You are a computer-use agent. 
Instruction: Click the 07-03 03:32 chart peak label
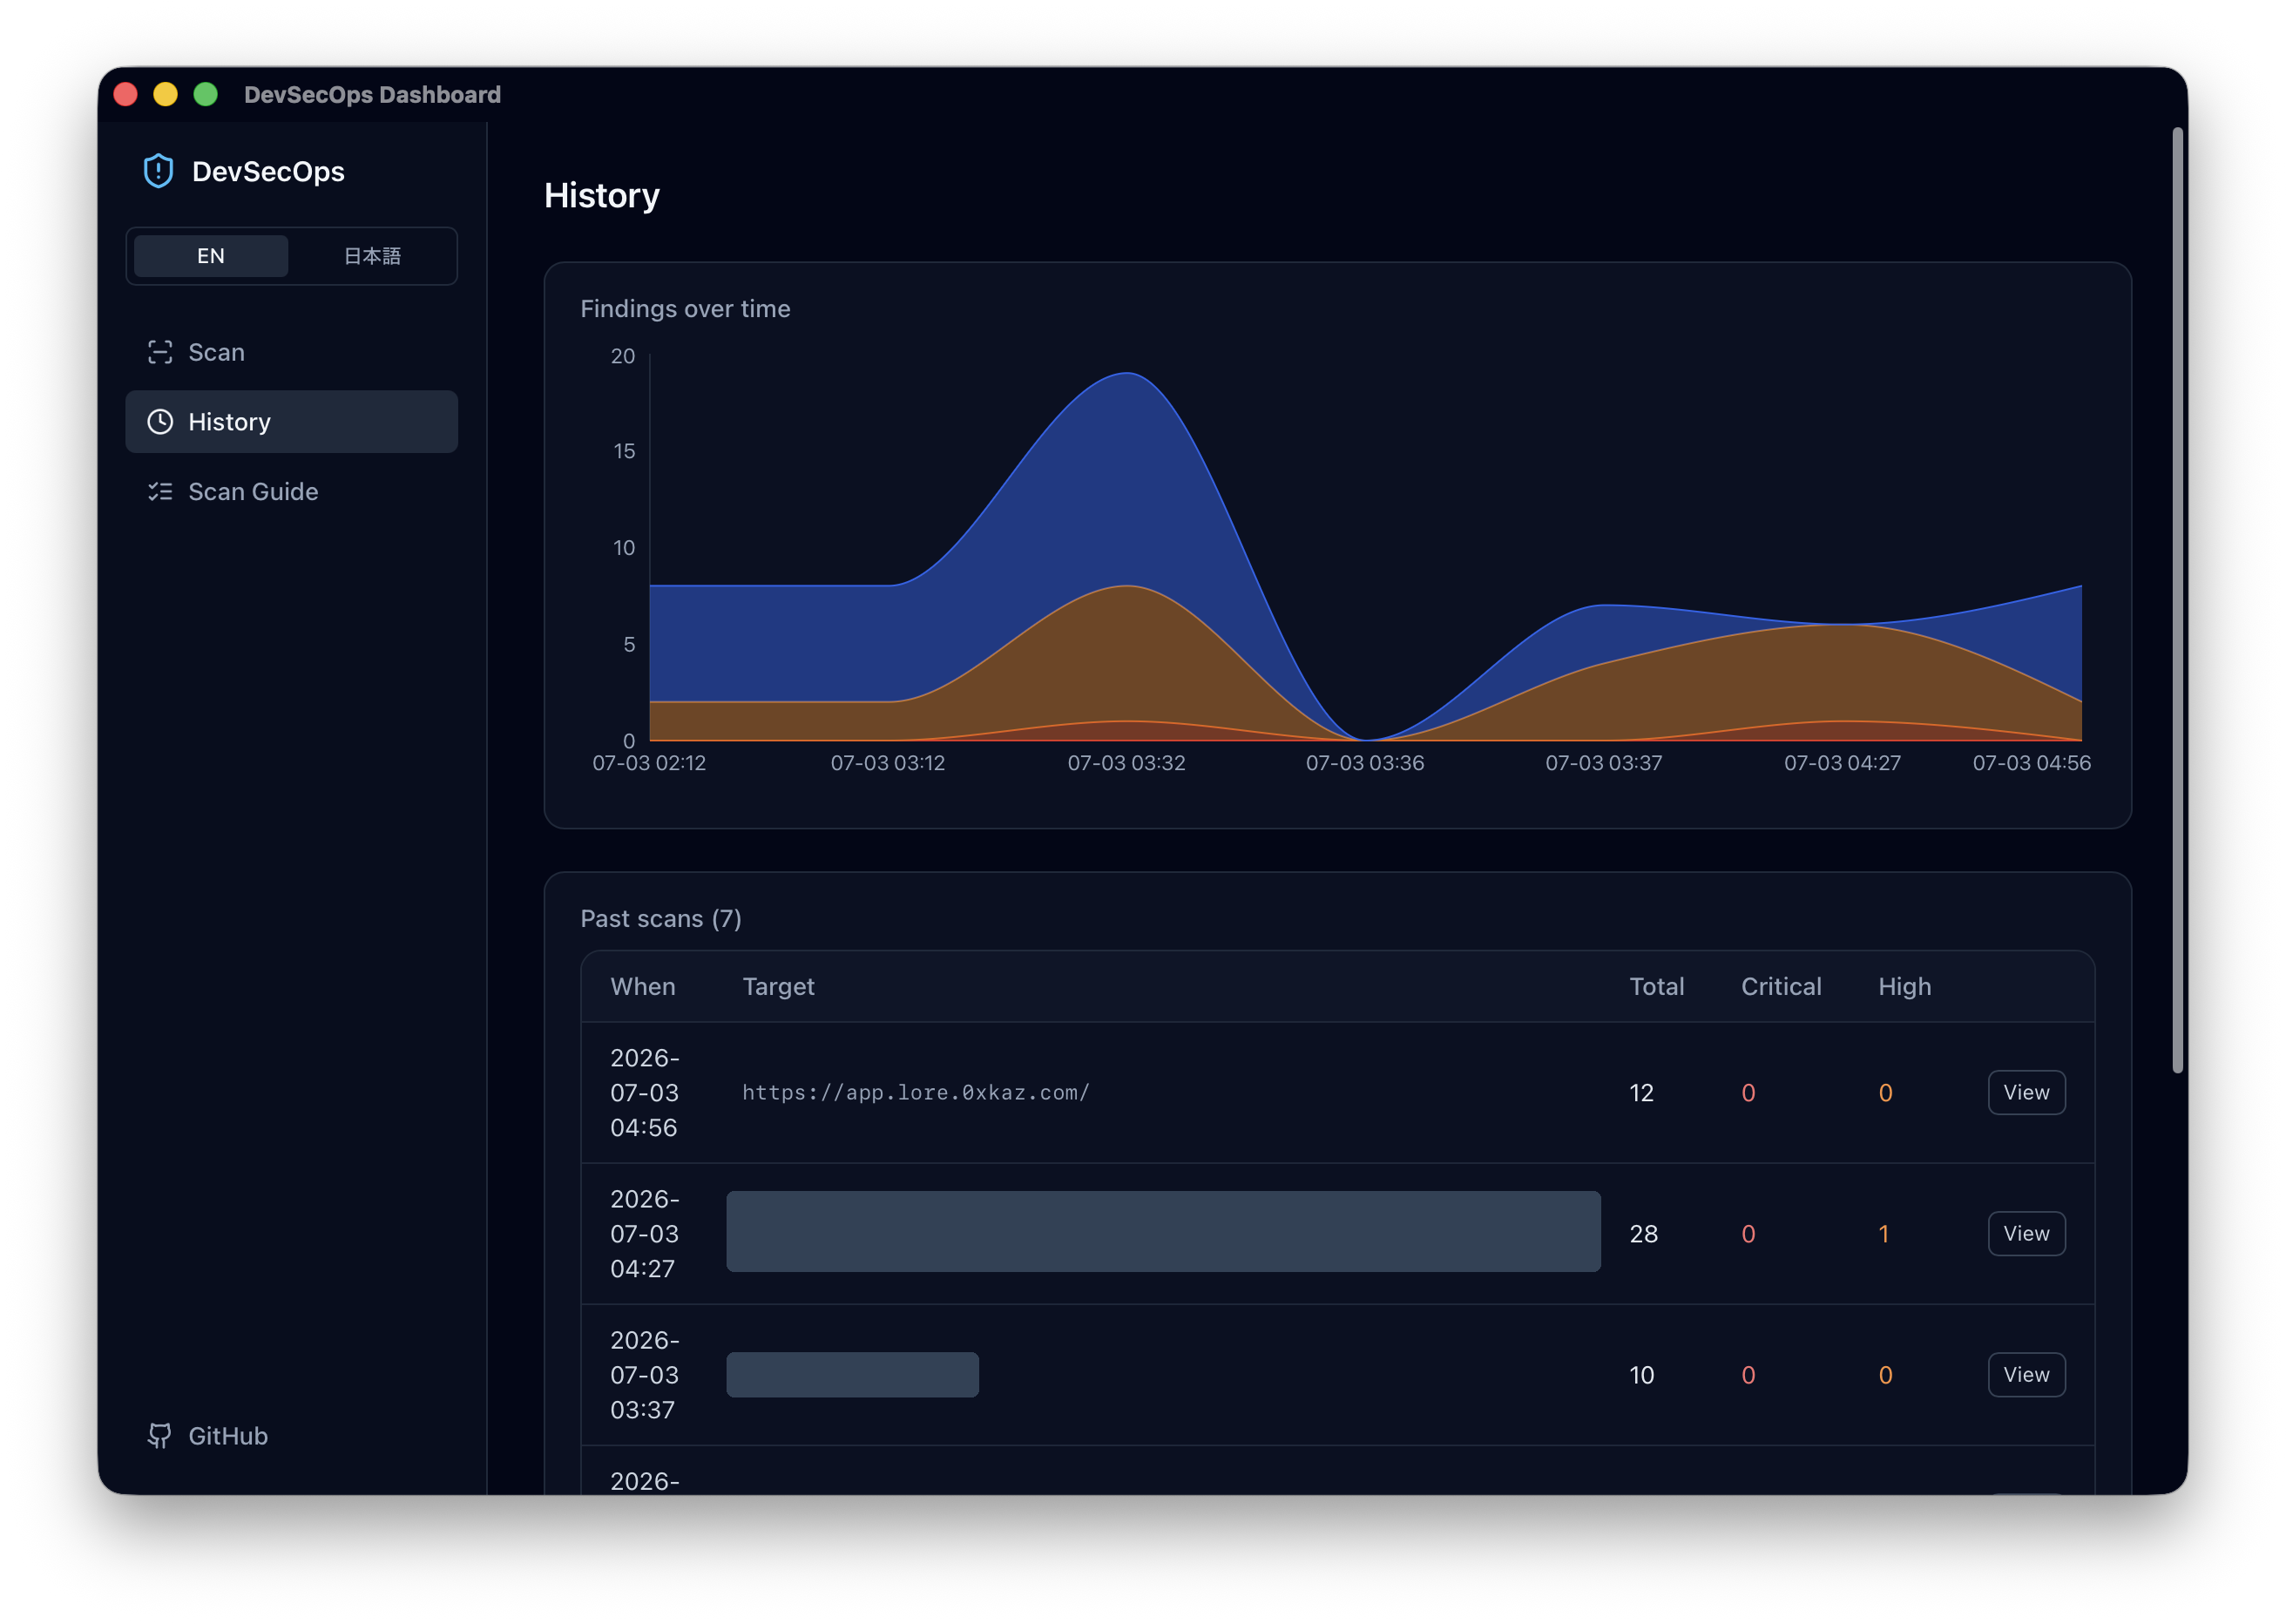tap(1126, 763)
